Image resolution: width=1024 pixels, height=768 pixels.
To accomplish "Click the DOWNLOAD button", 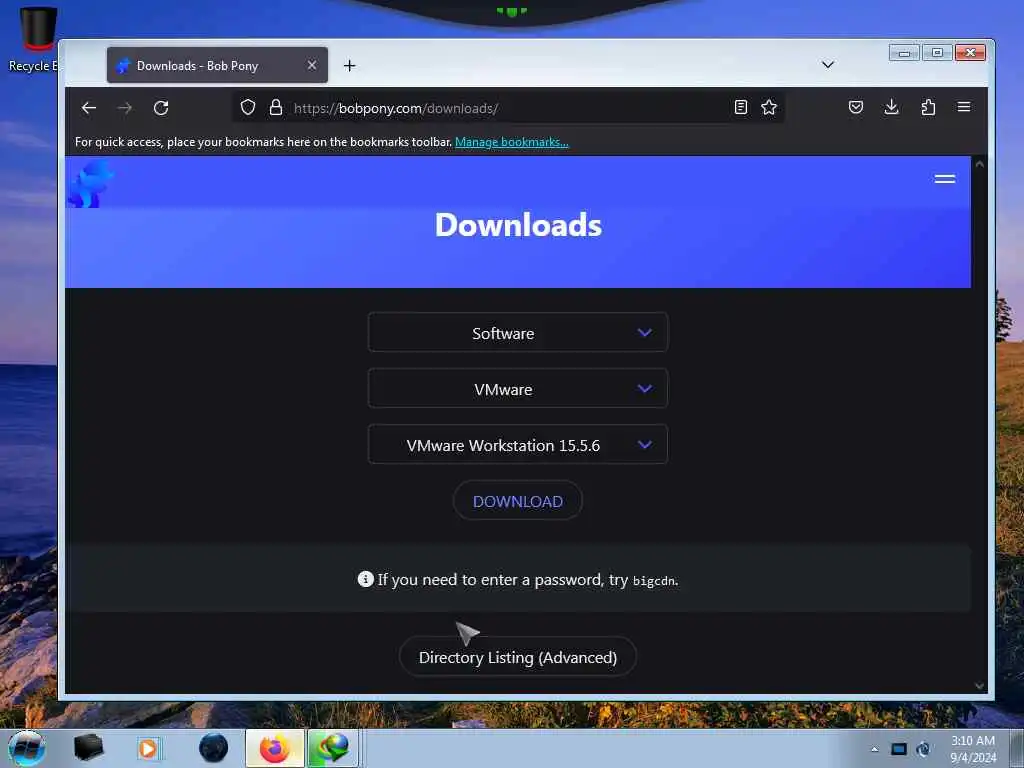I will 518,502.
